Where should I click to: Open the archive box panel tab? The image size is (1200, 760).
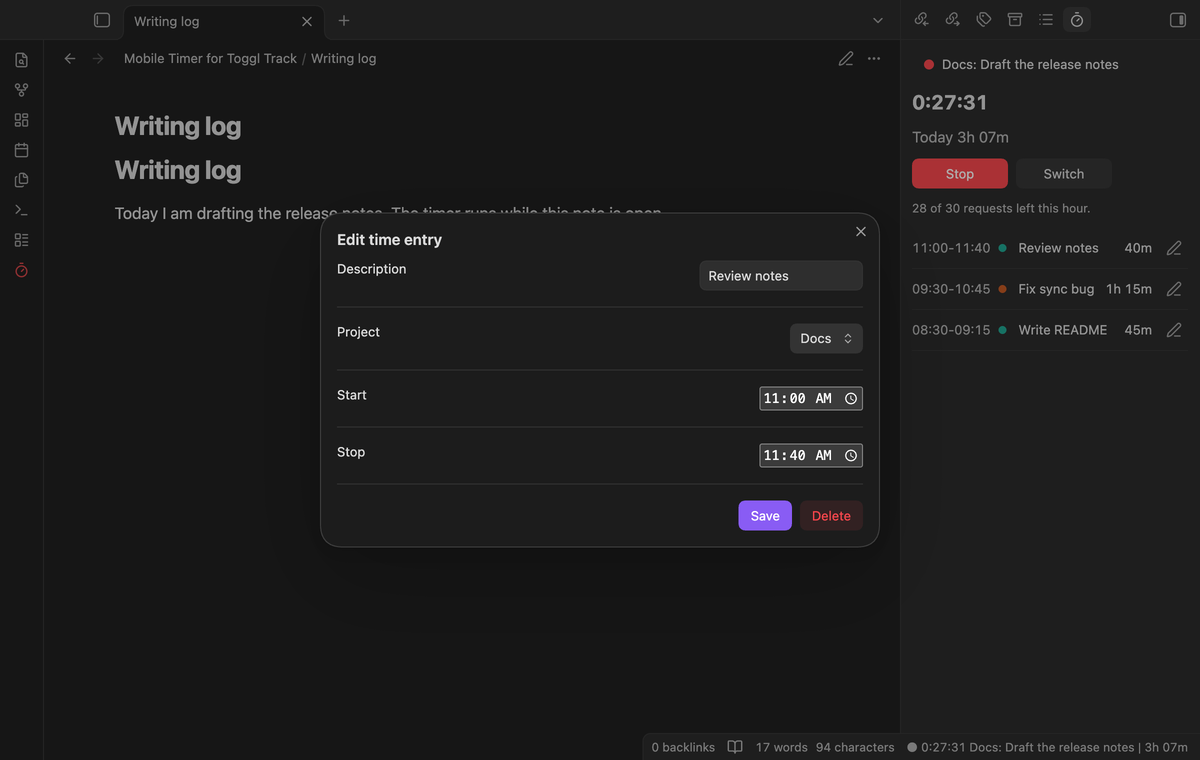[1015, 19]
